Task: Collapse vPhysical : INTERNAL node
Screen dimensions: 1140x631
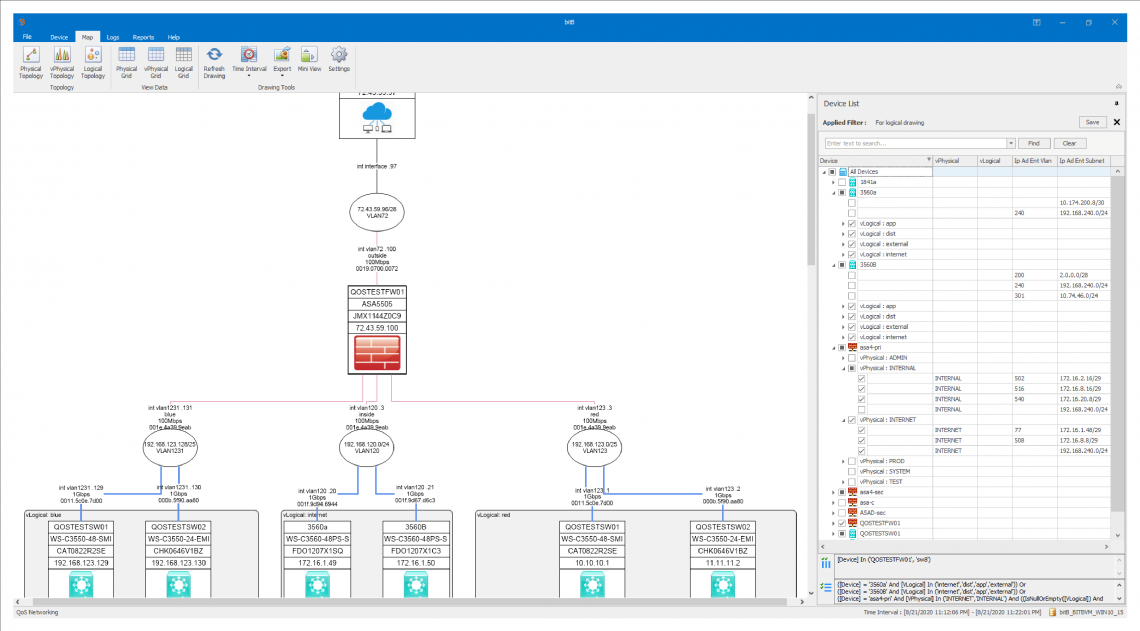Action: coord(843,369)
